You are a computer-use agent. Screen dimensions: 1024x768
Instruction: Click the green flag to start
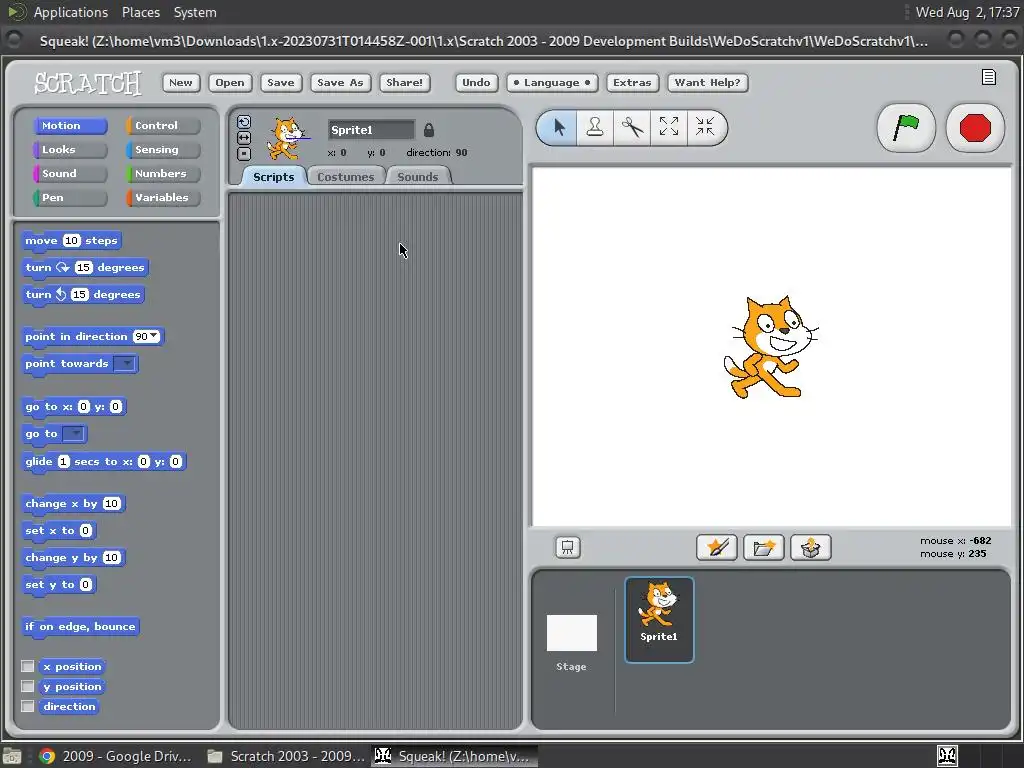(906, 128)
